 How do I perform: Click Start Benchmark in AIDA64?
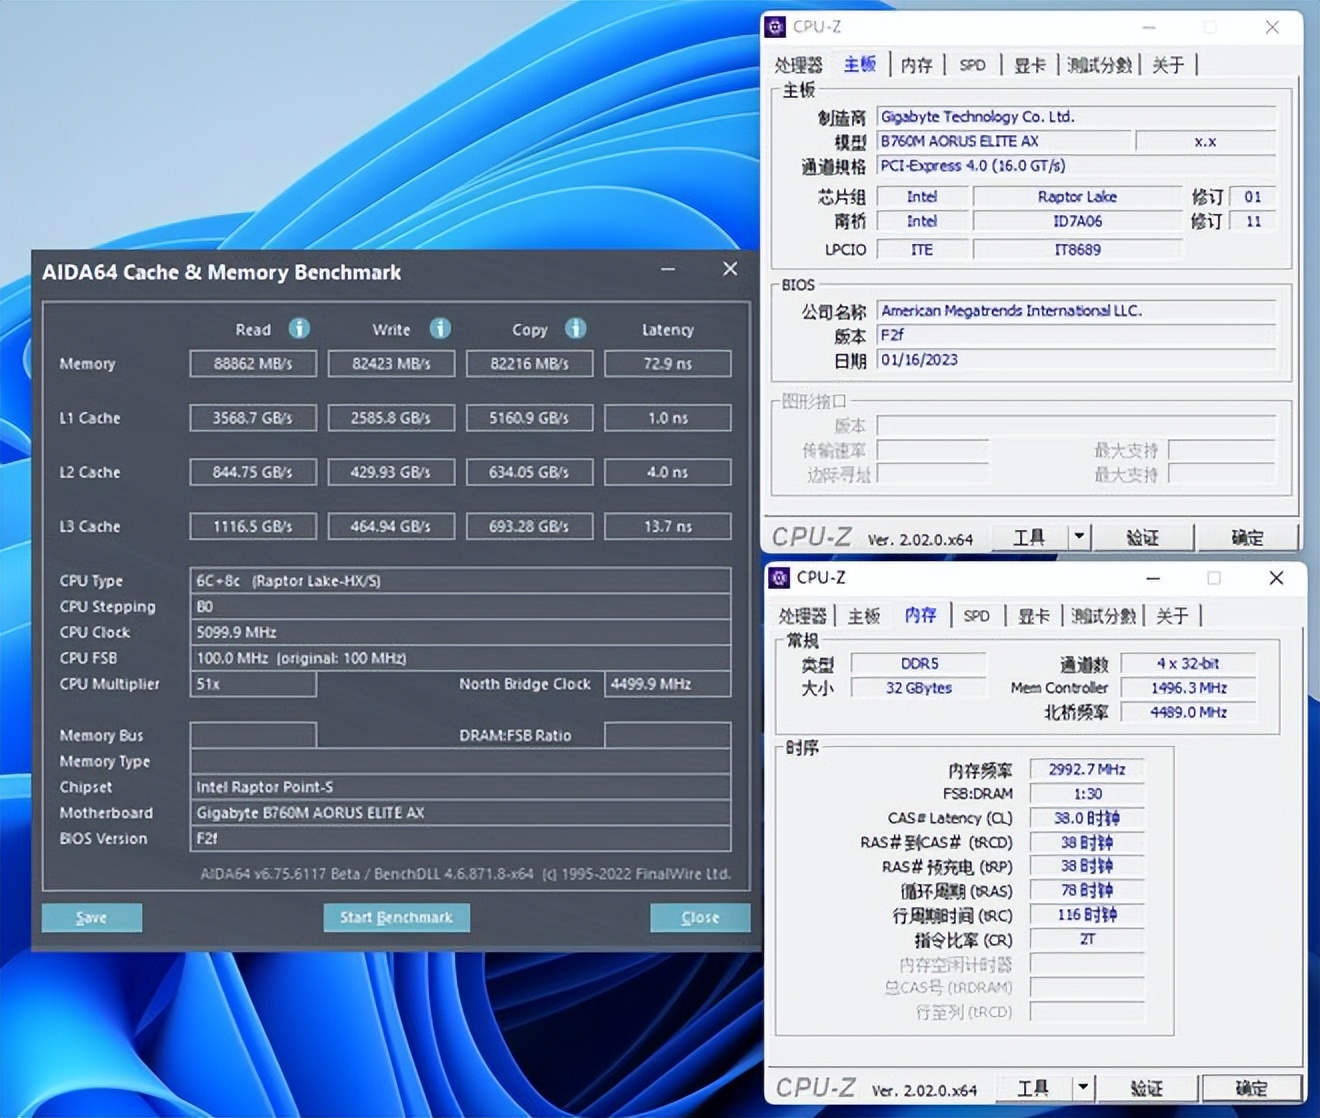(396, 916)
